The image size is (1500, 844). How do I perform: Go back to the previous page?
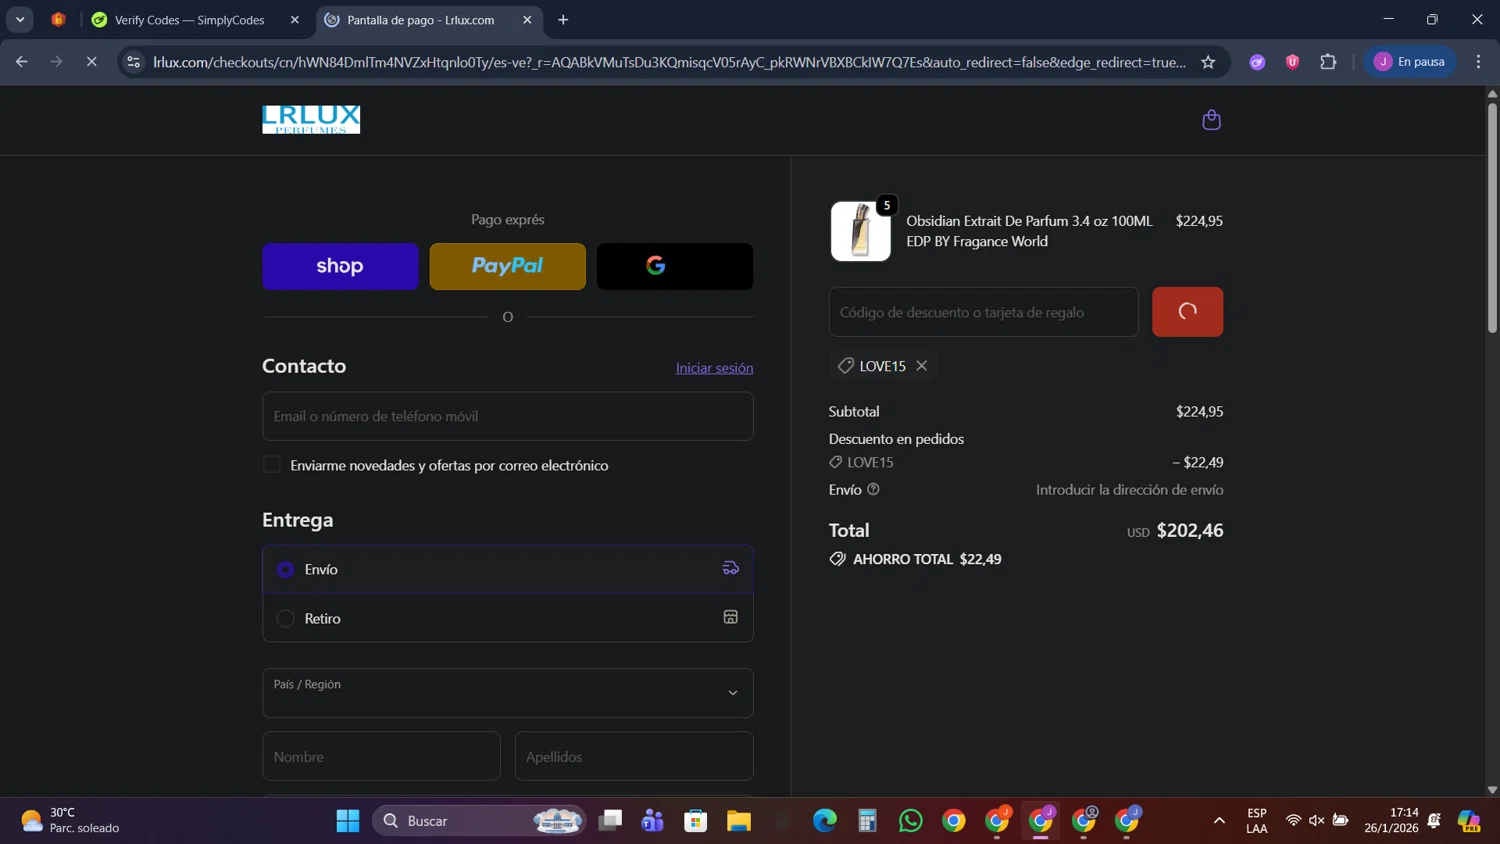[x=22, y=62]
